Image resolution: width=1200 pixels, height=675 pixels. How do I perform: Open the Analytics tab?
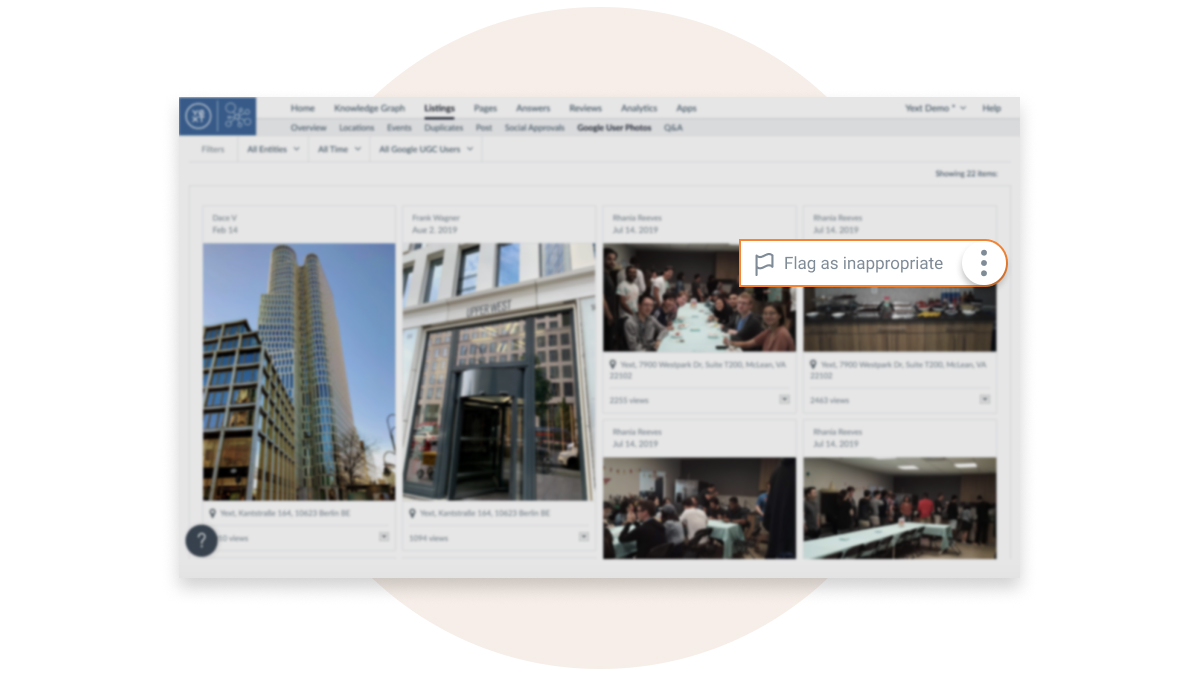tap(639, 108)
